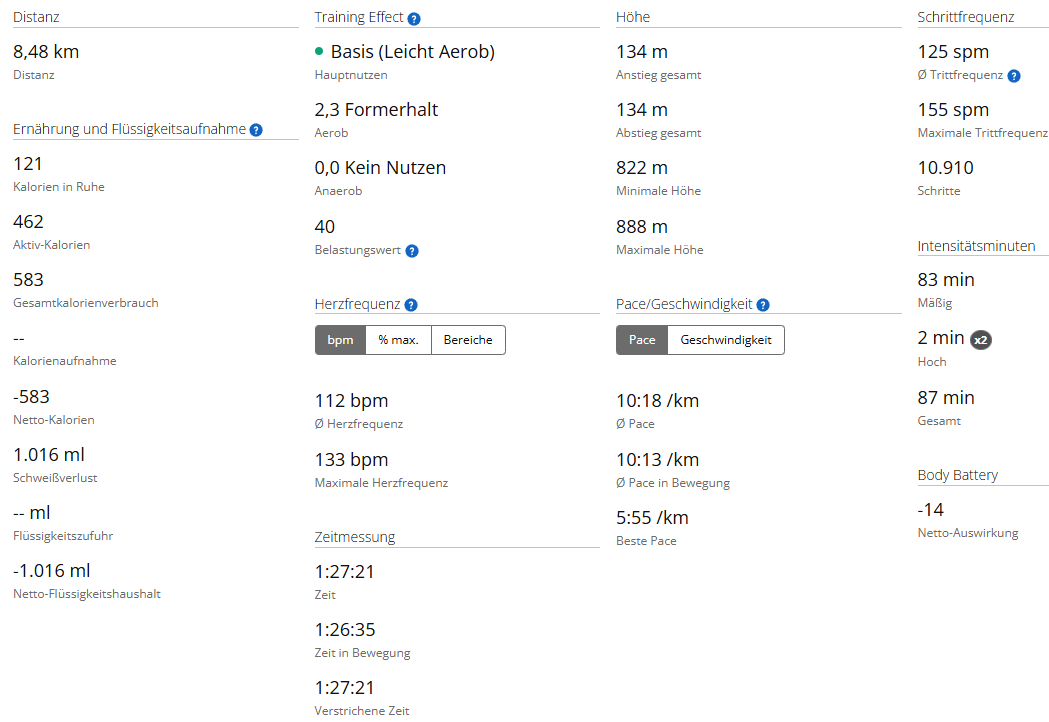1049x722 pixels.
Task: Select the 1:26:35 Zeit in Bewegung value
Action: tap(345, 630)
